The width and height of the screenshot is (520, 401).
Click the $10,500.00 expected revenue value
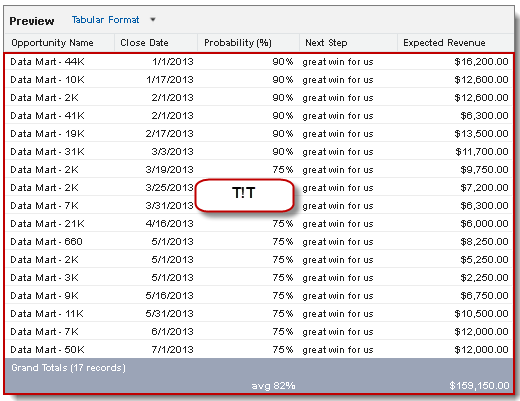(x=481, y=314)
